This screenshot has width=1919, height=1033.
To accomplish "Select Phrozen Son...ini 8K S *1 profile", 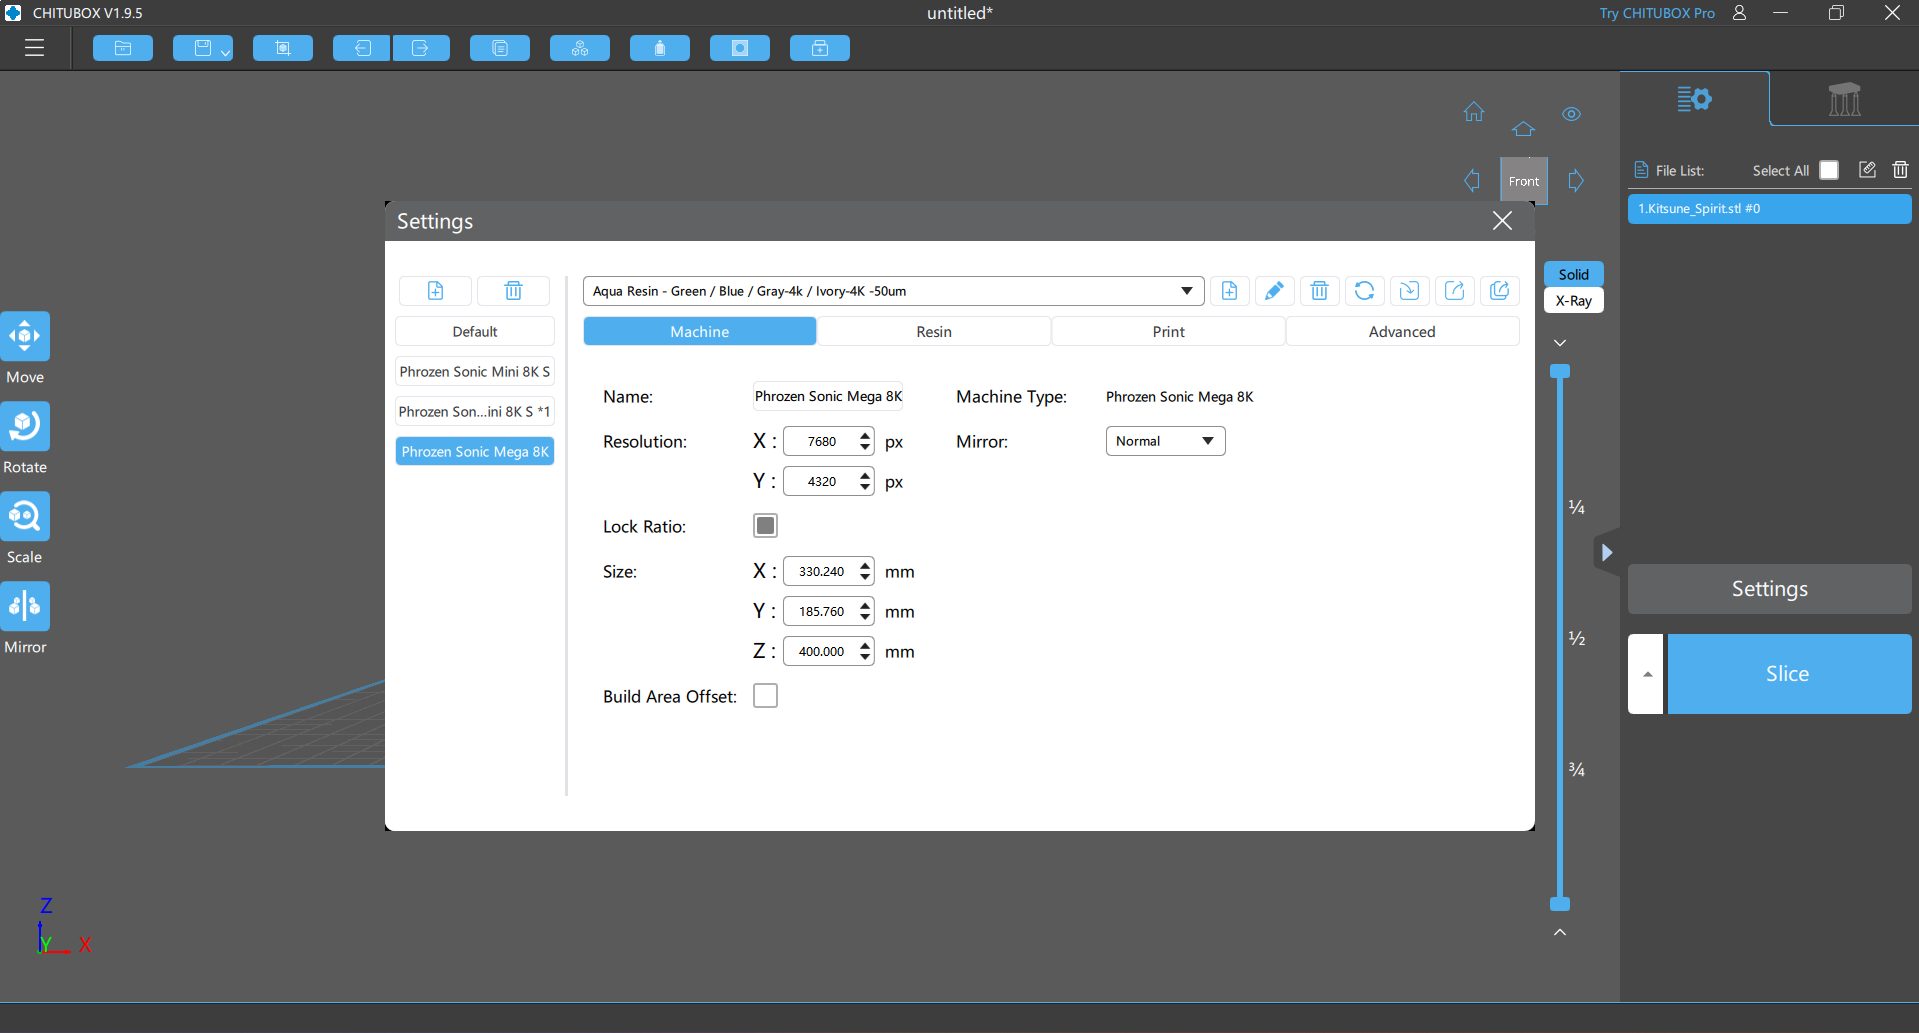I will point(475,412).
